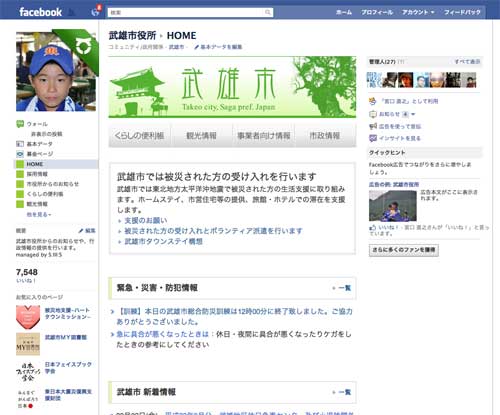Select the 事業者向け情報 tab

(x=264, y=135)
